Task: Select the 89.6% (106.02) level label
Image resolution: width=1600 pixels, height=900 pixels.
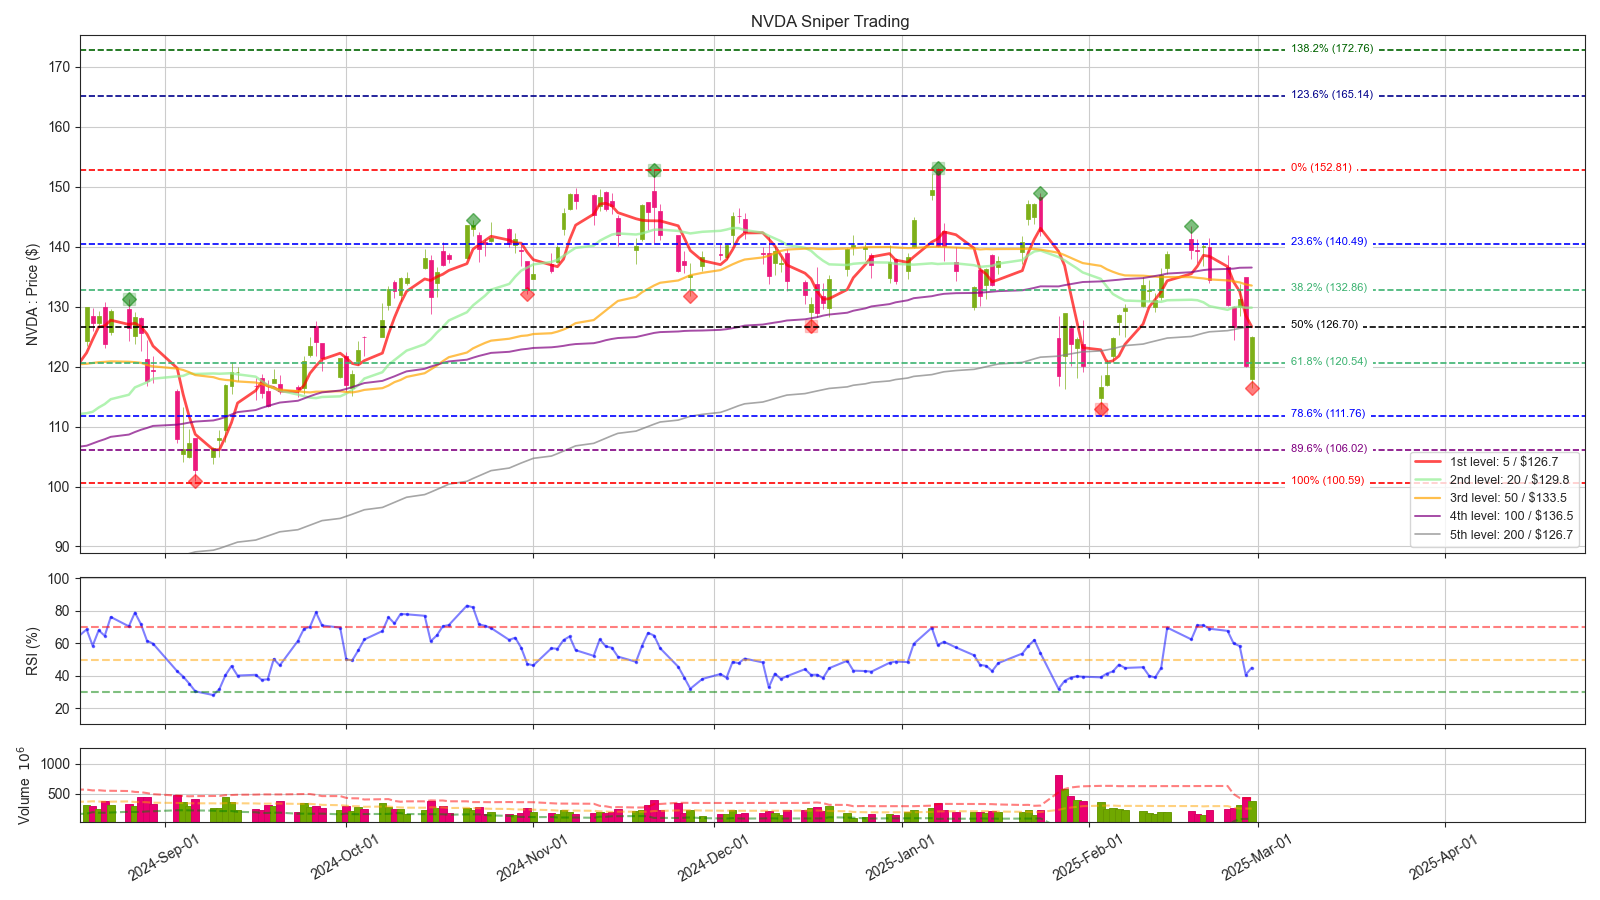Action: pos(1328,448)
